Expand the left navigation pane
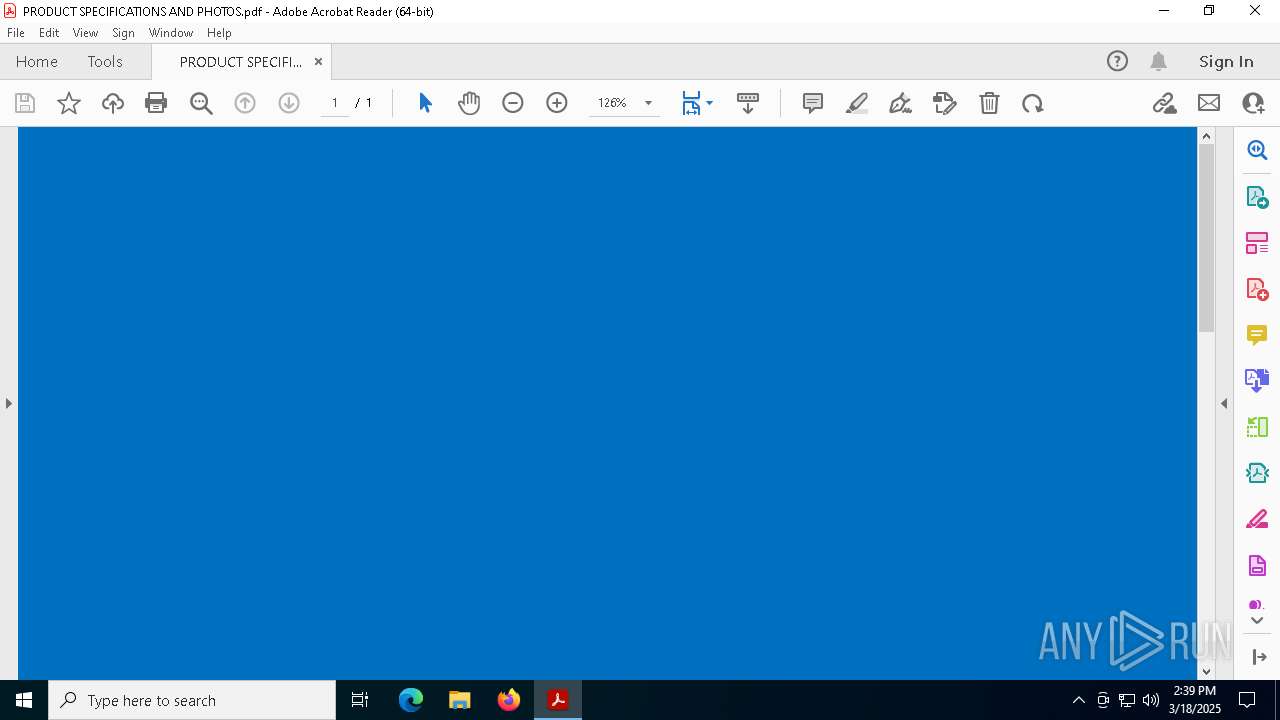The image size is (1280, 720). tap(8, 403)
